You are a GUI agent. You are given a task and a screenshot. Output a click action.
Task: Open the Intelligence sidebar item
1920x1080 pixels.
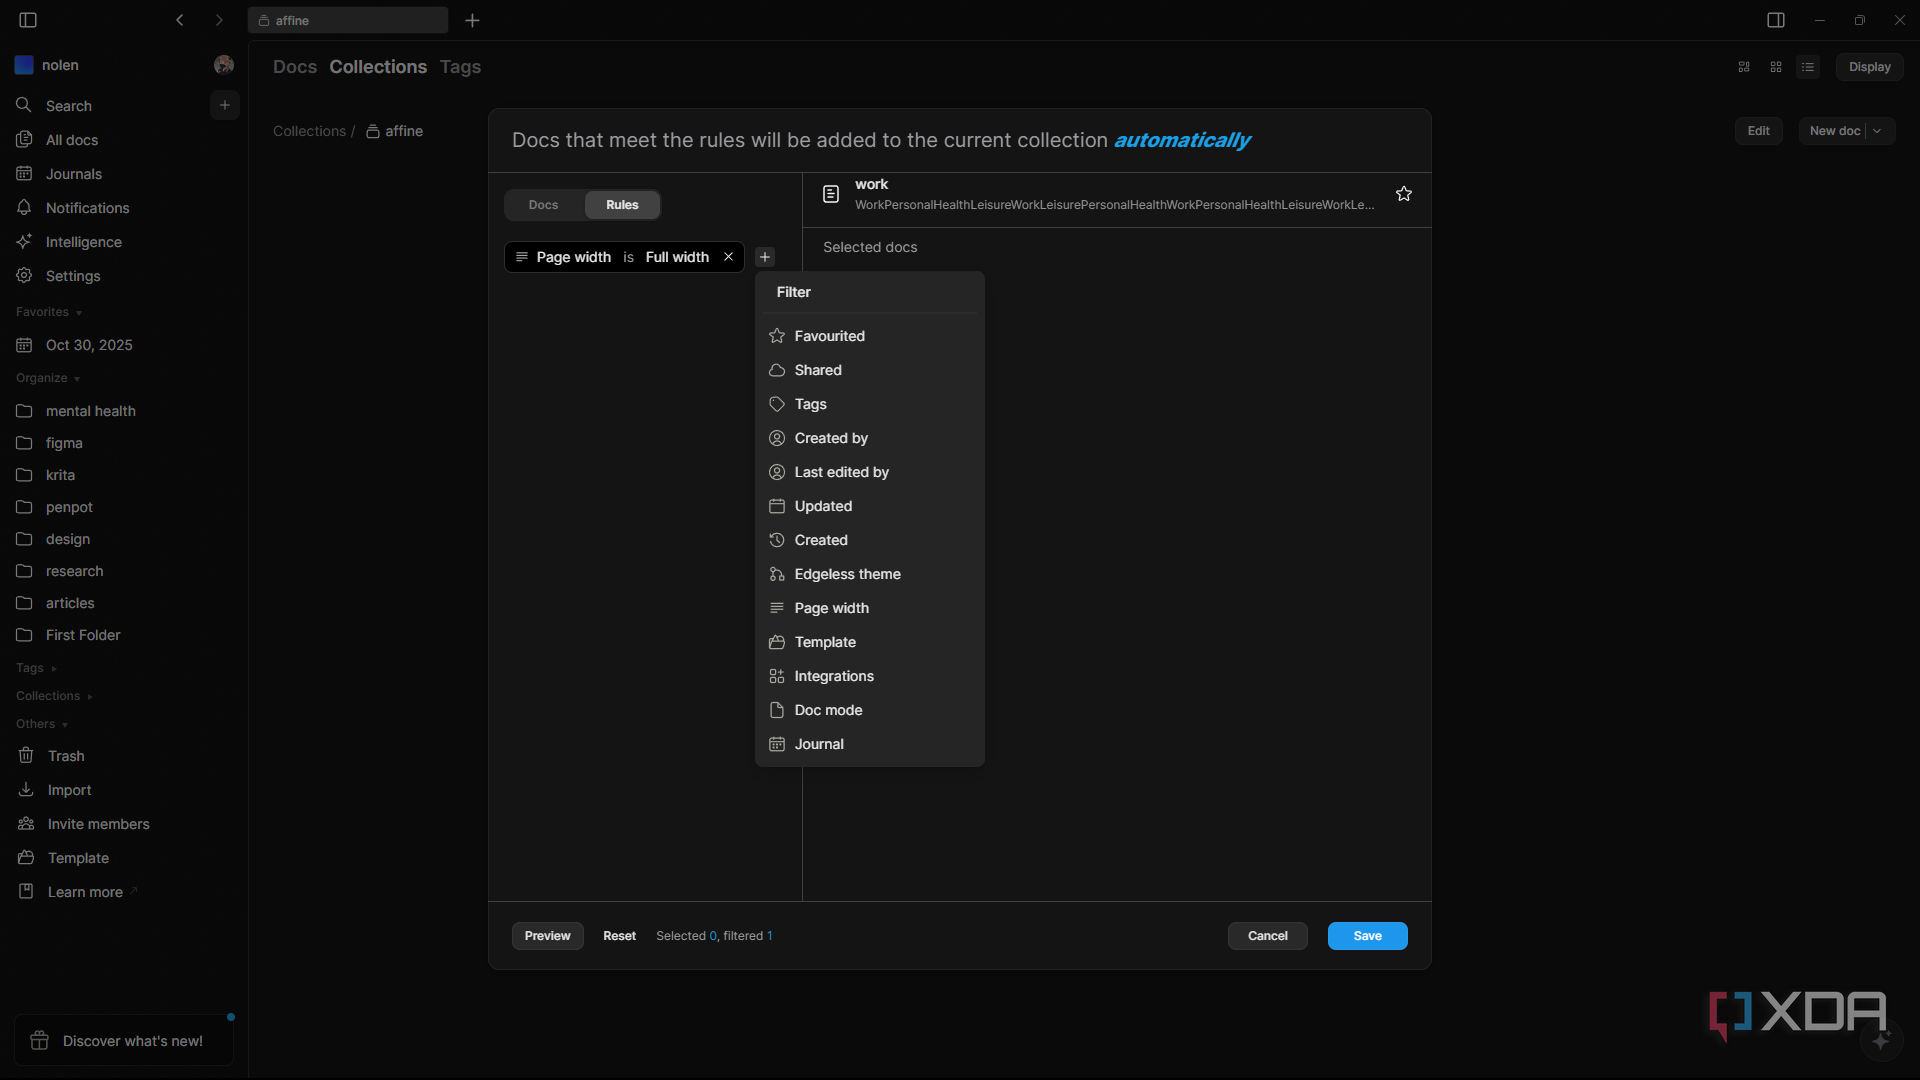[124, 242]
